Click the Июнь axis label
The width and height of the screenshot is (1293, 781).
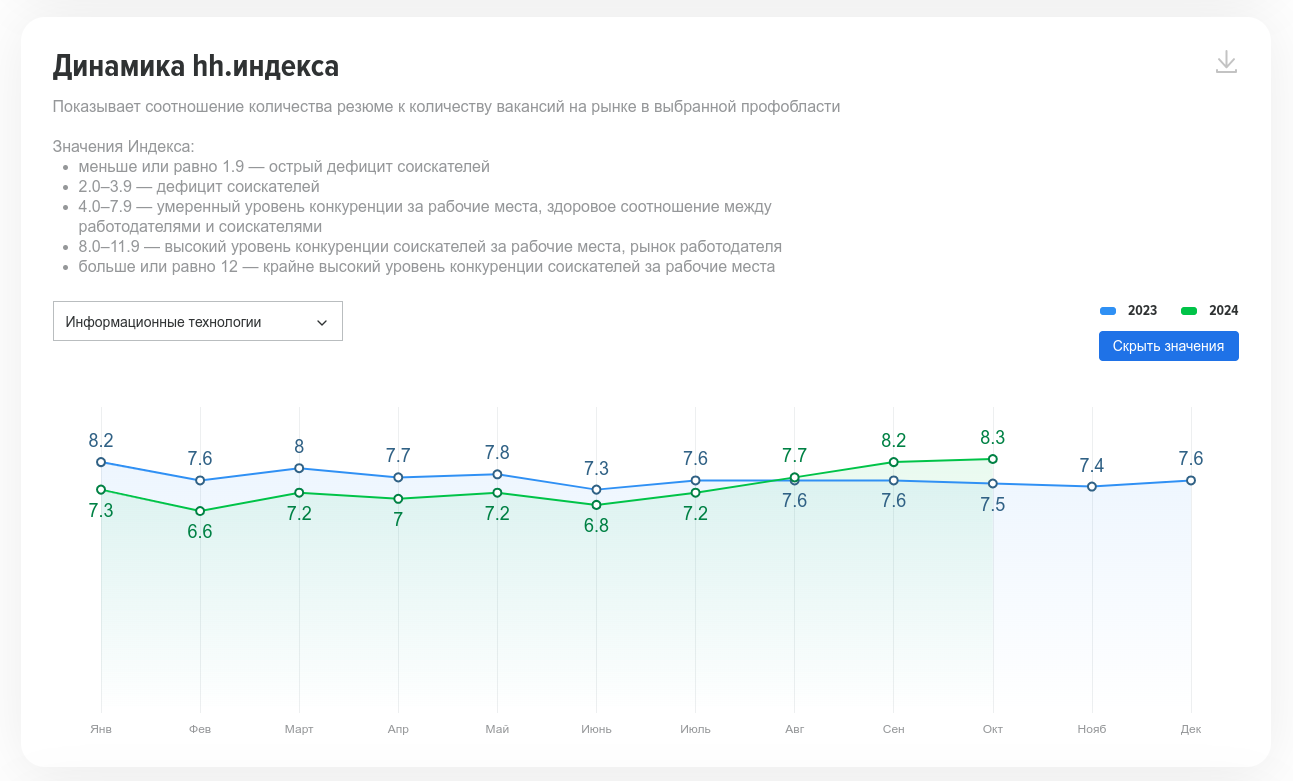pyautogui.click(x=596, y=729)
